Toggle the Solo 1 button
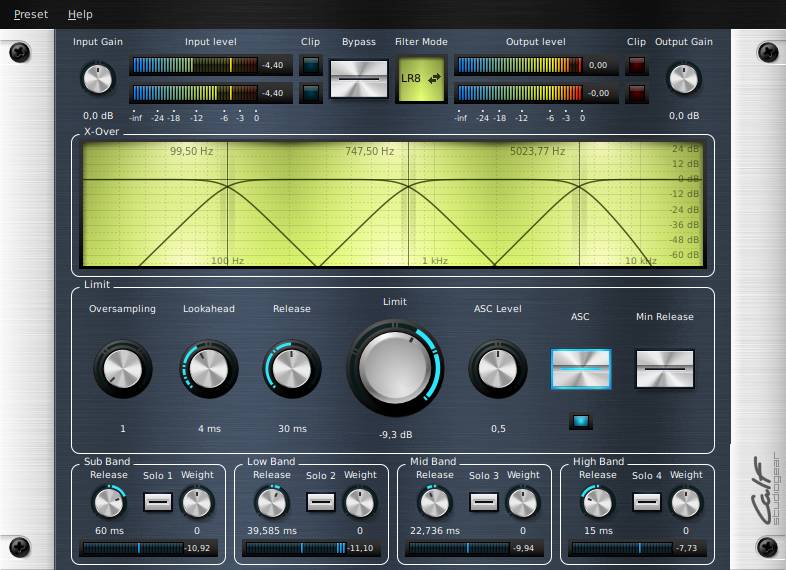The width and height of the screenshot is (786, 570). [x=158, y=502]
